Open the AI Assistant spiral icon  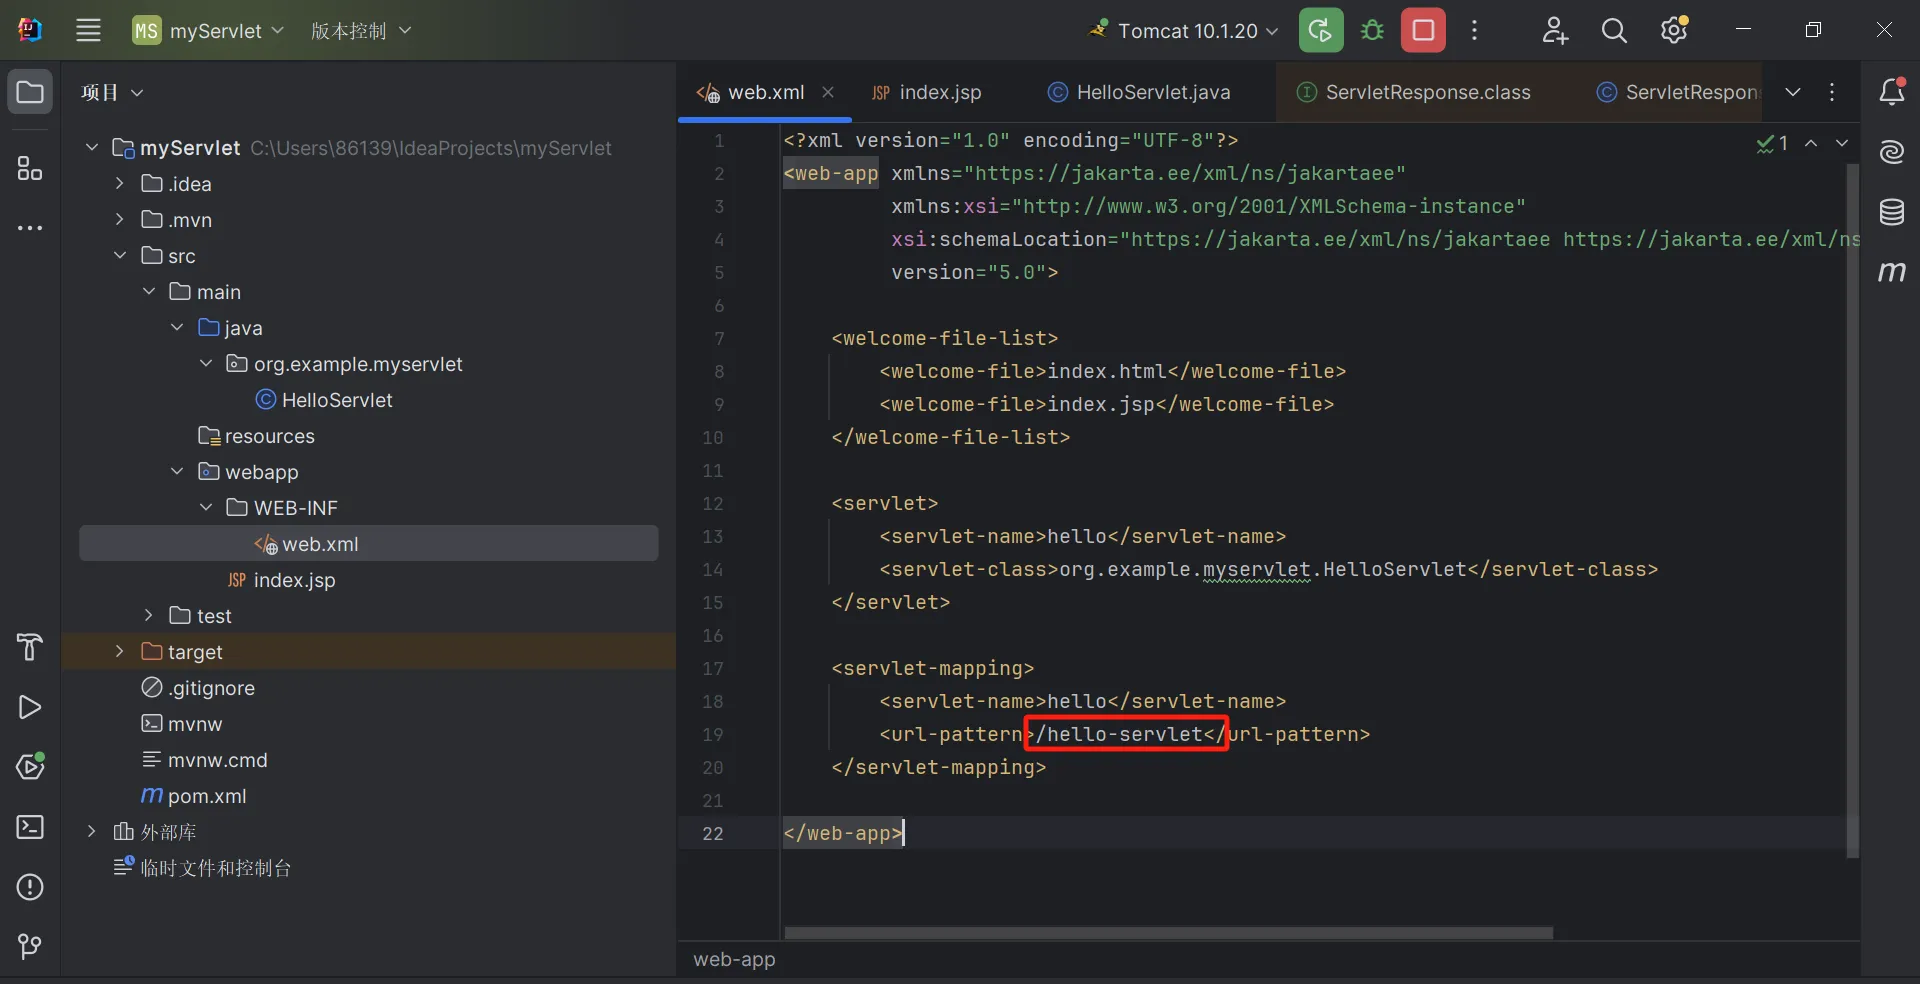pos(1891,152)
